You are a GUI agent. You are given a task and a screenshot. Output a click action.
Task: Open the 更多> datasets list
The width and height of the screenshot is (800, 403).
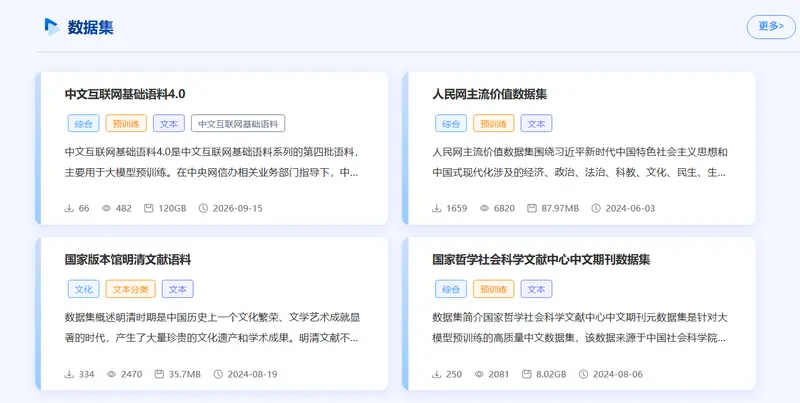(x=771, y=27)
